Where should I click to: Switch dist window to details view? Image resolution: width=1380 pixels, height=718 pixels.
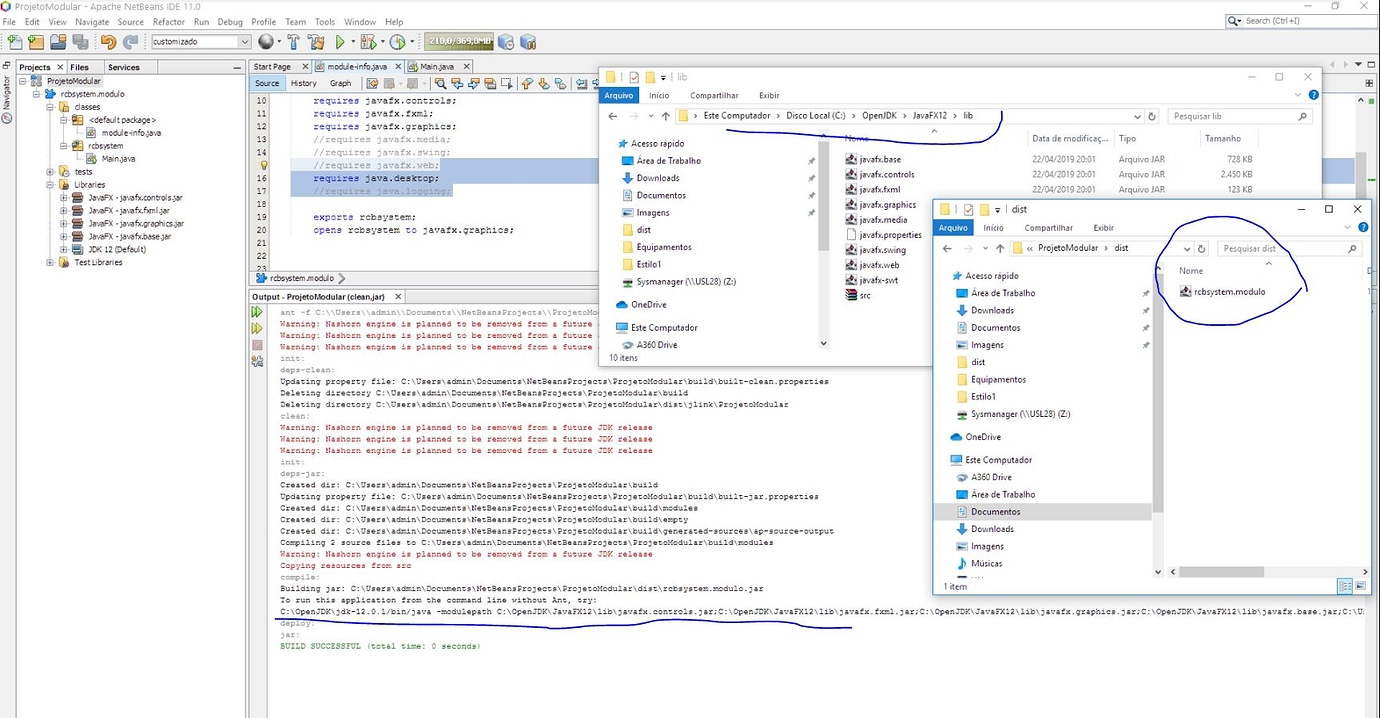click(1344, 586)
